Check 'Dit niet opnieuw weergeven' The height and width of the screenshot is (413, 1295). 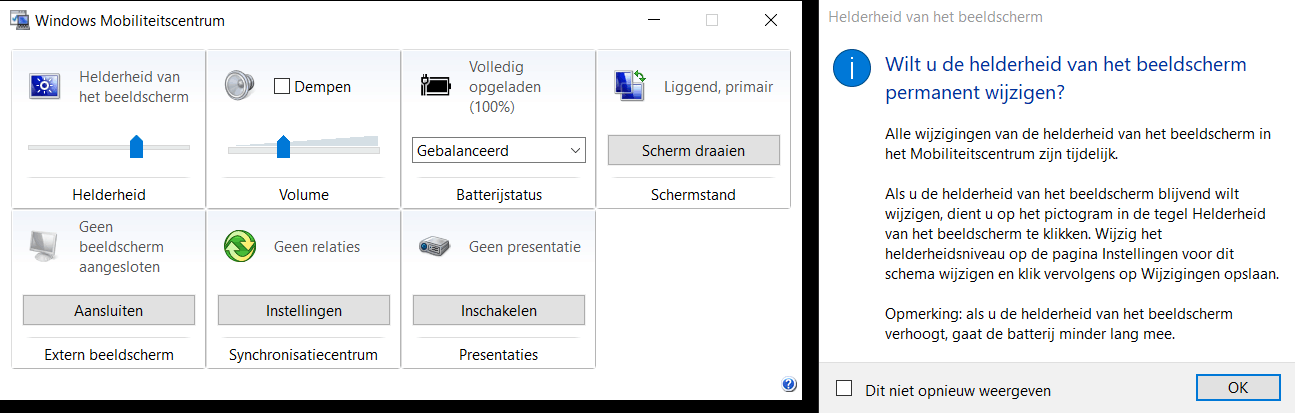point(845,389)
